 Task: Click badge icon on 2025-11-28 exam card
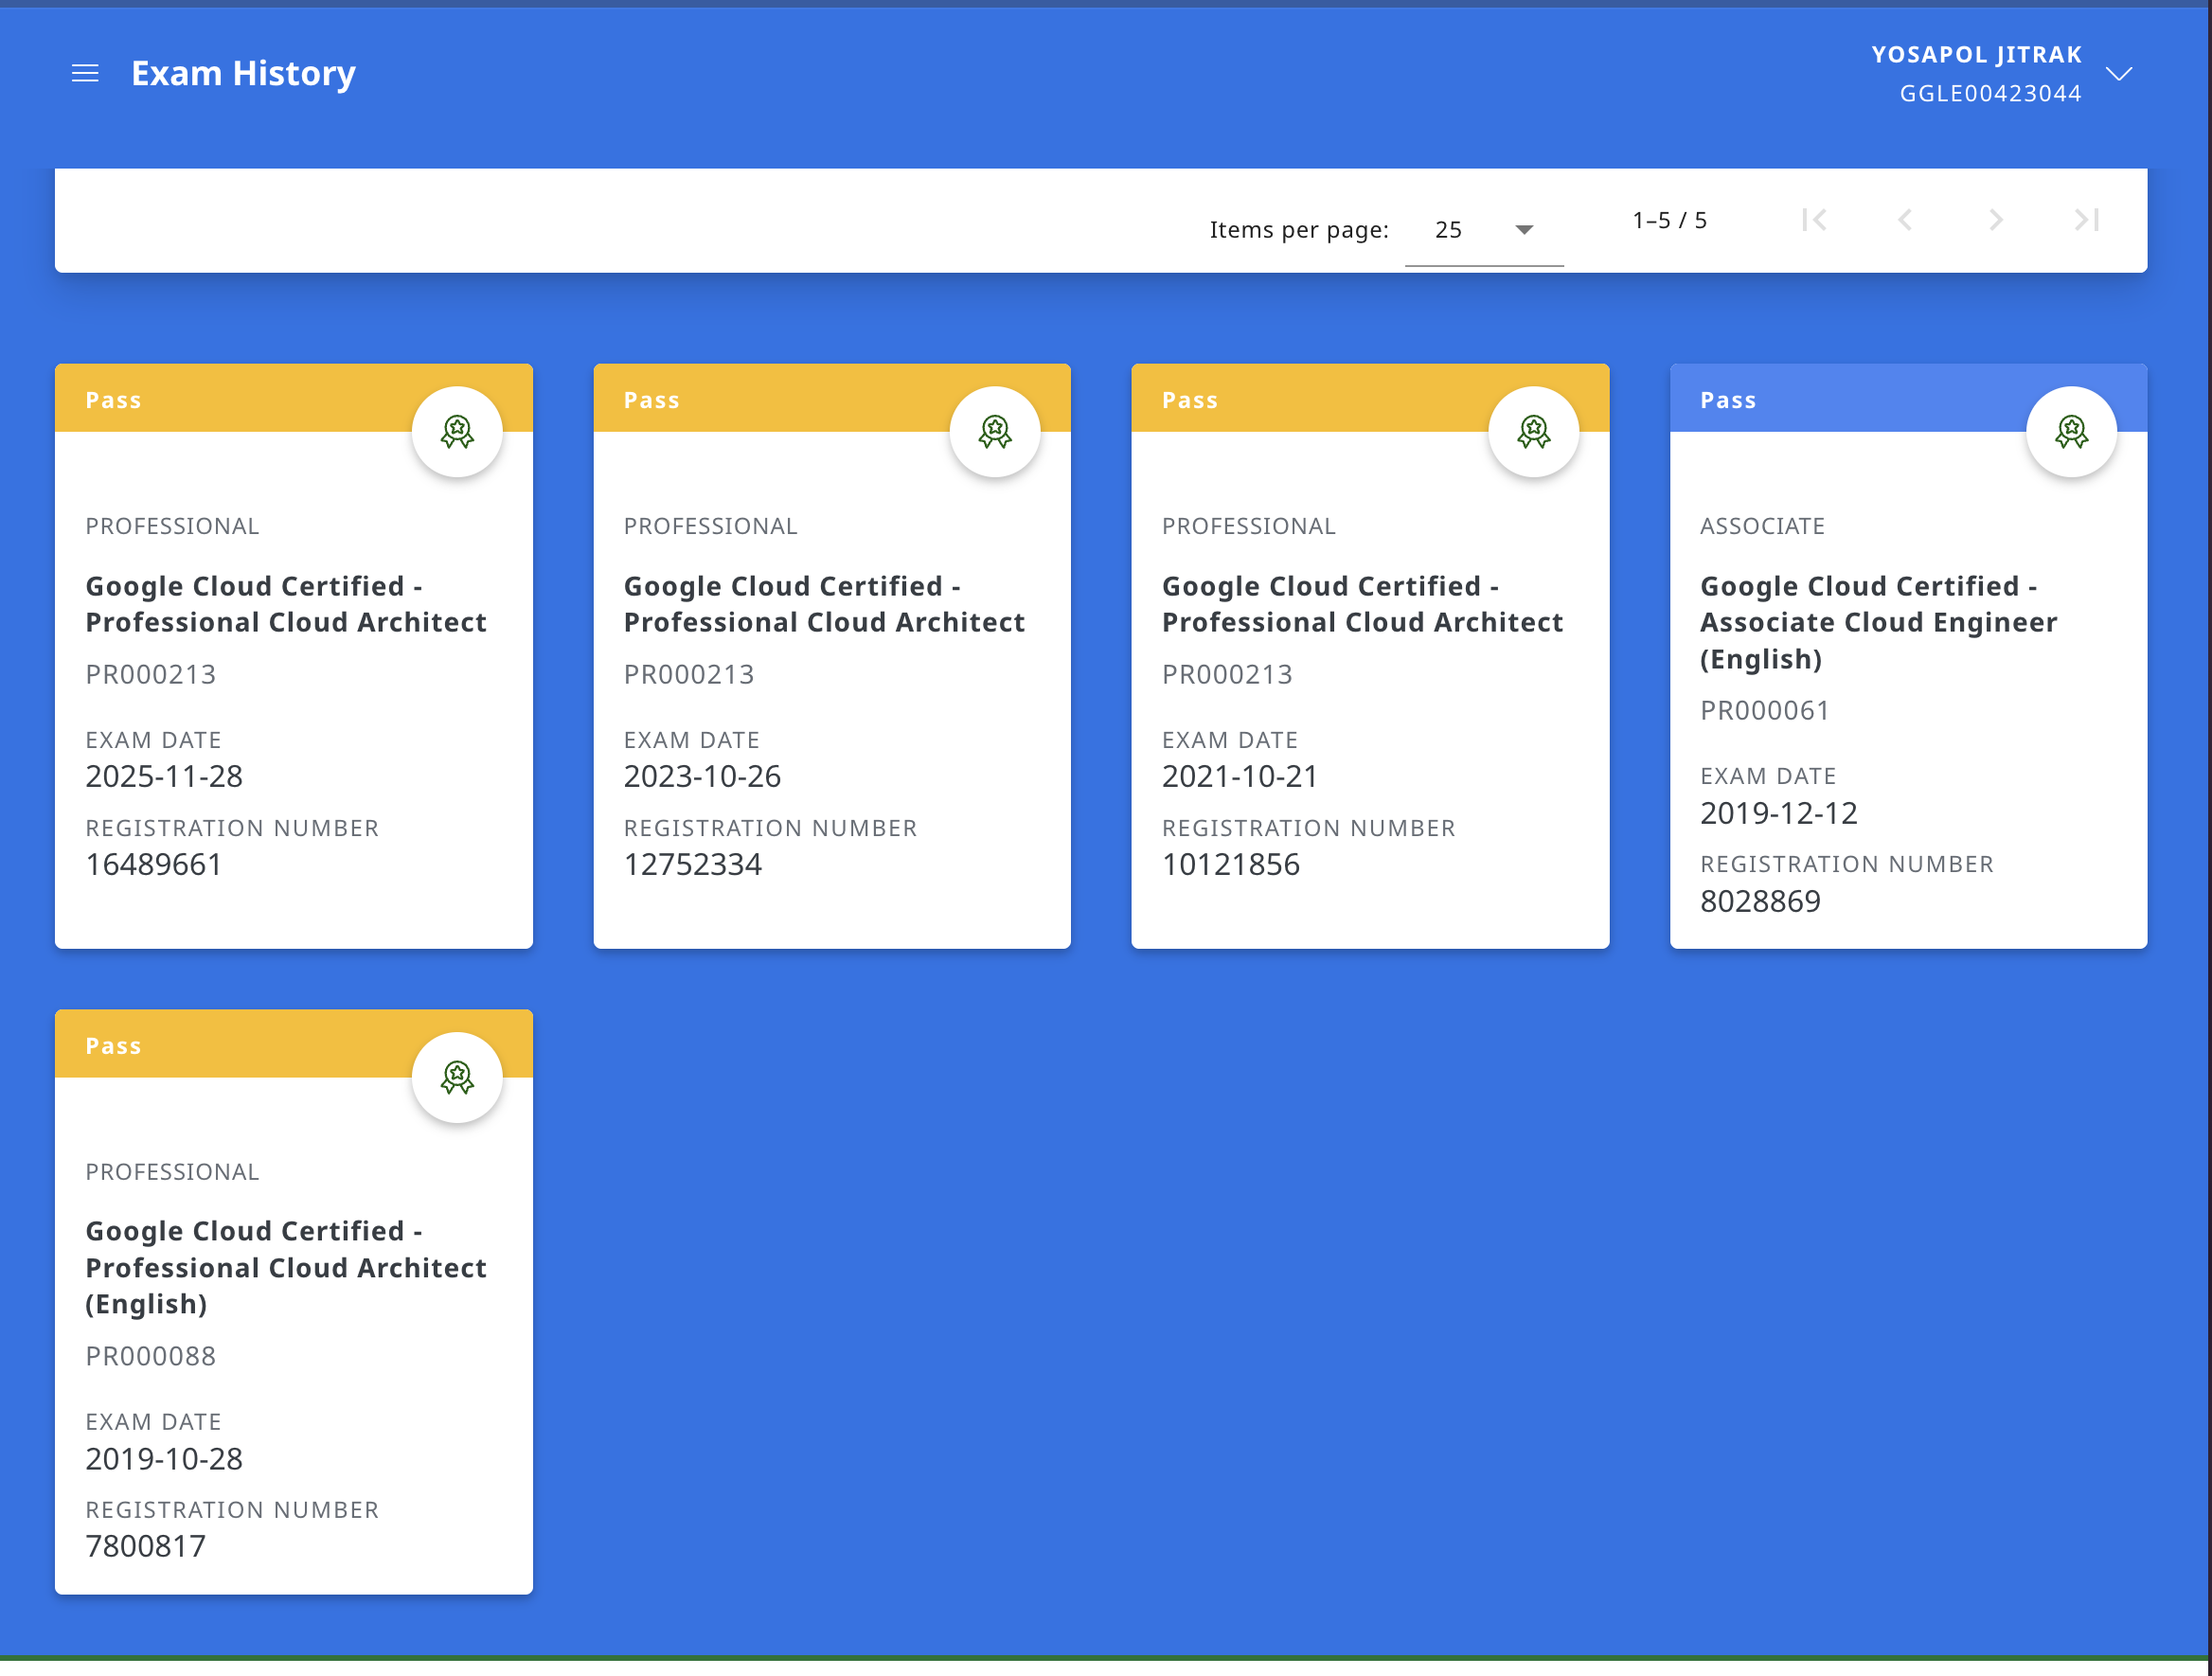[457, 432]
